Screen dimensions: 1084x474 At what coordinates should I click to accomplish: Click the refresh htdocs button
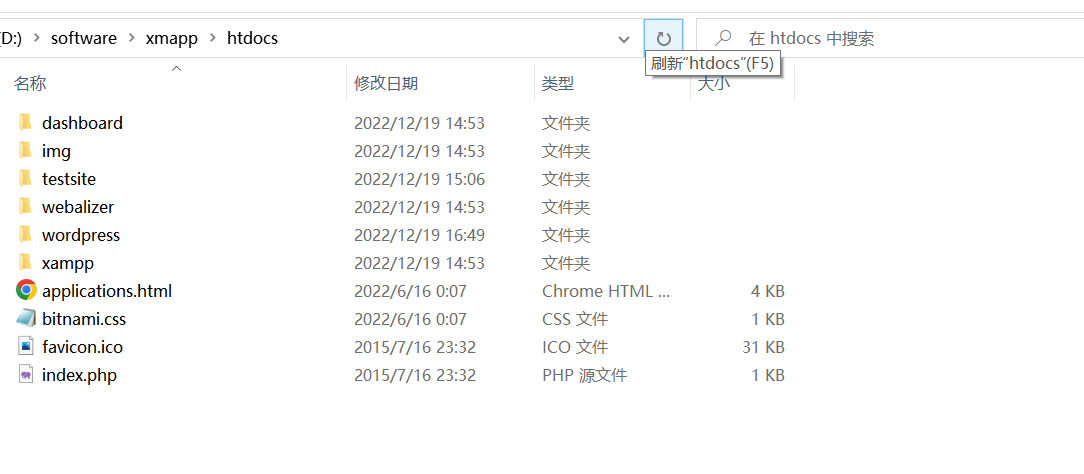[663, 39]
